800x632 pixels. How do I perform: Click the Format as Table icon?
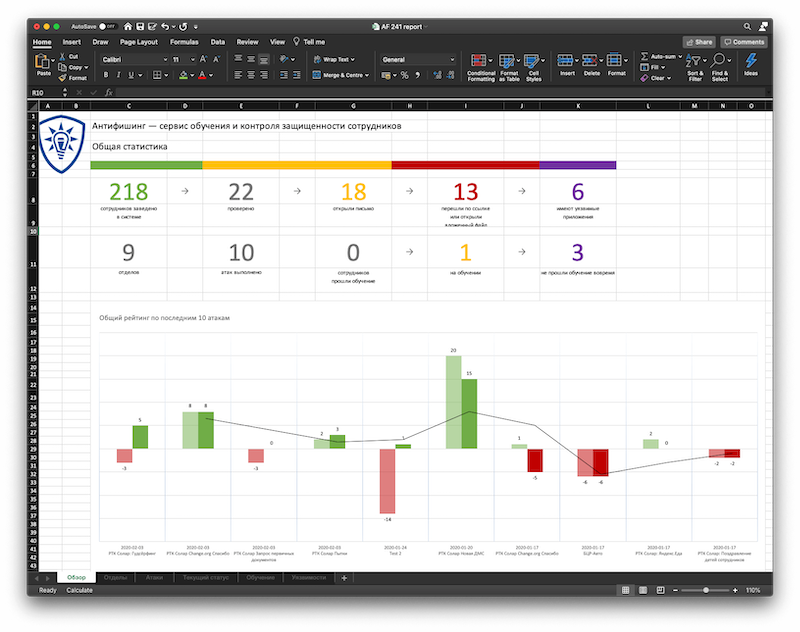tap(508, 61)
